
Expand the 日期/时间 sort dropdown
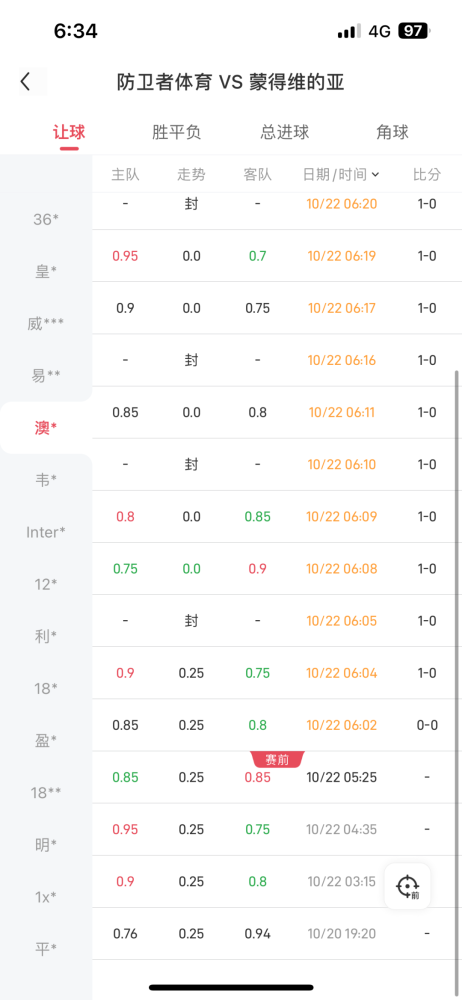(341, 174)
